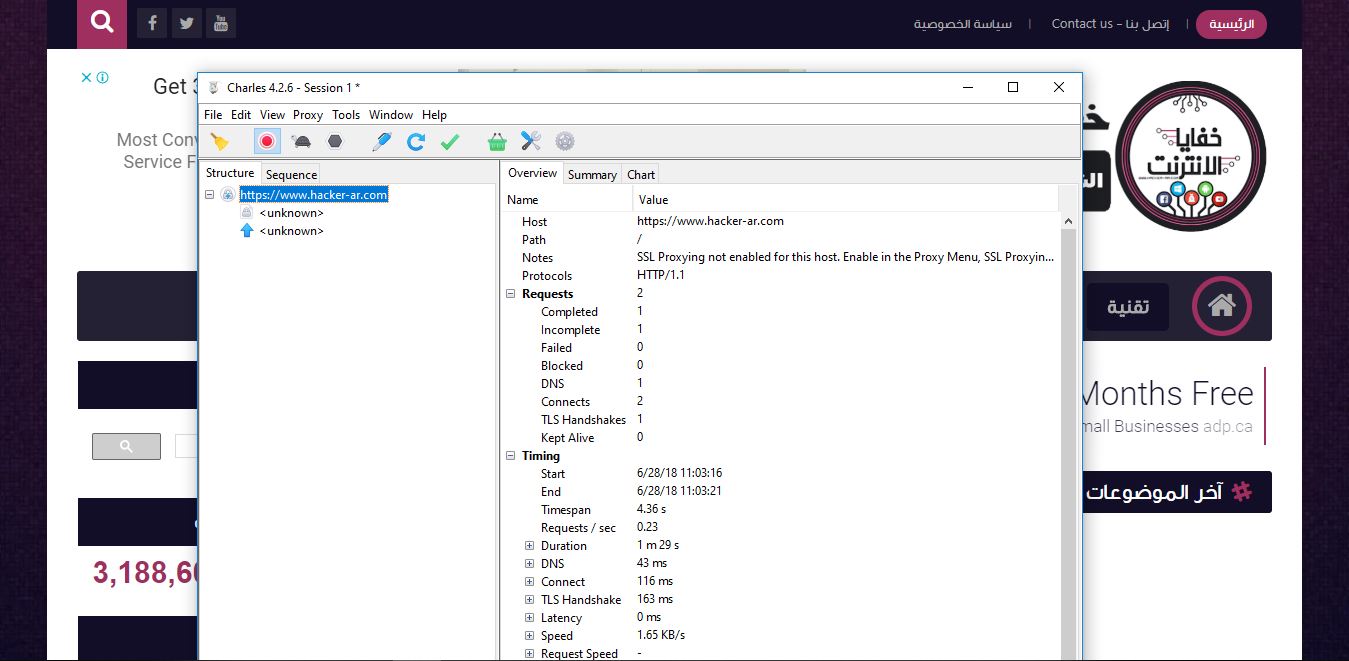Toggle the red Record button in Charles
The height and width of the screenshot is (661, 1349).
(x=267, y=142)
